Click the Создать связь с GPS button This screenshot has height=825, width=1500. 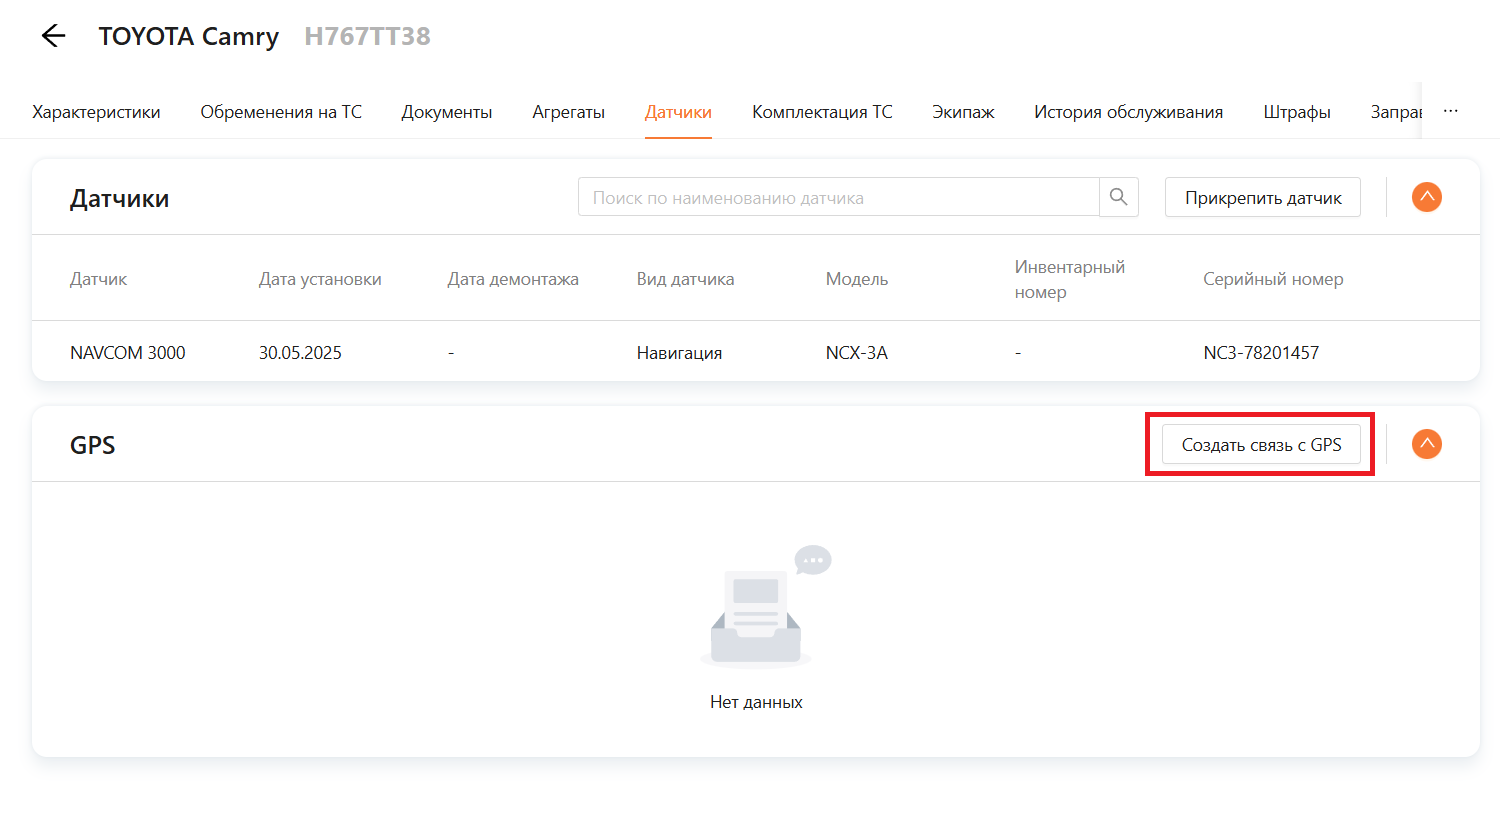pos(1261,445)
